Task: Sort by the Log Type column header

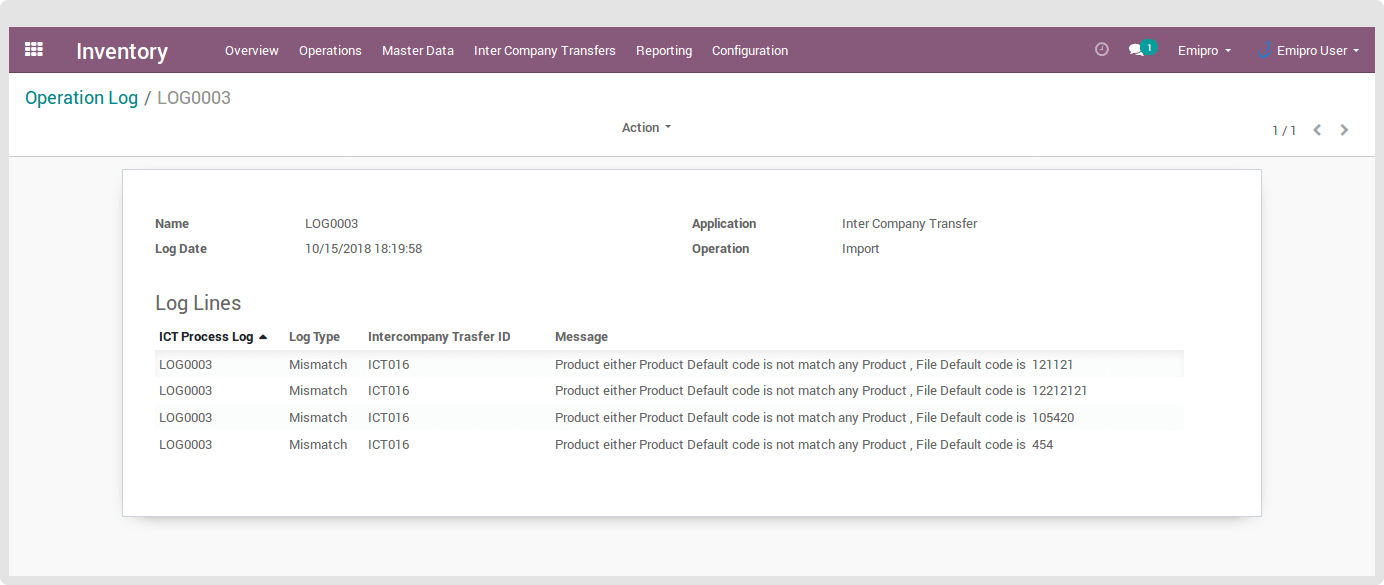Action: coord(314,337)
